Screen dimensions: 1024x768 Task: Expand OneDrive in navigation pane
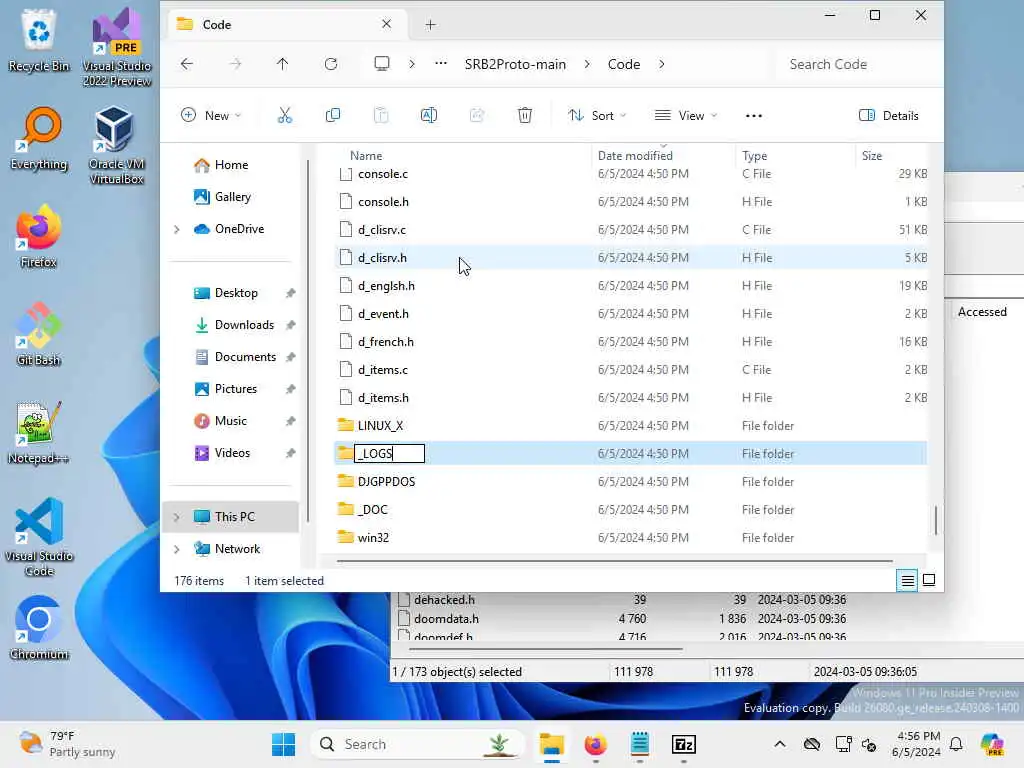(x=176, y=229)
